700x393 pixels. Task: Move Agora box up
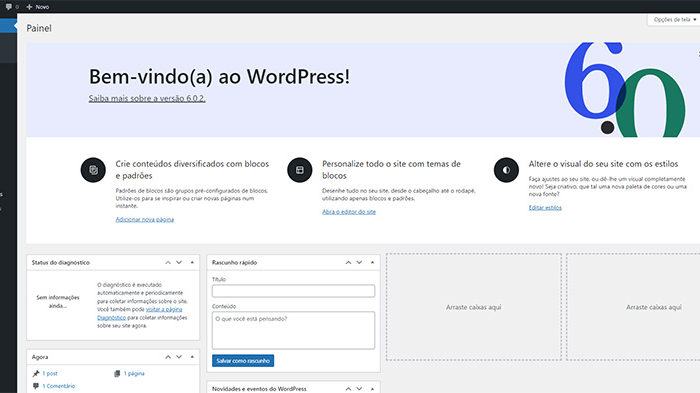point(168,357)
